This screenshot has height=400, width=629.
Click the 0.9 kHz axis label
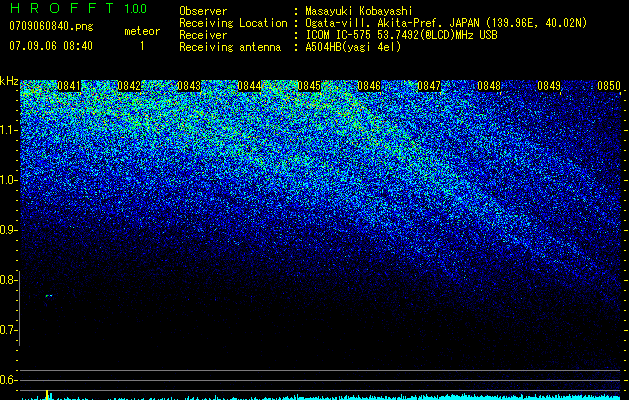tap(8, 230)
